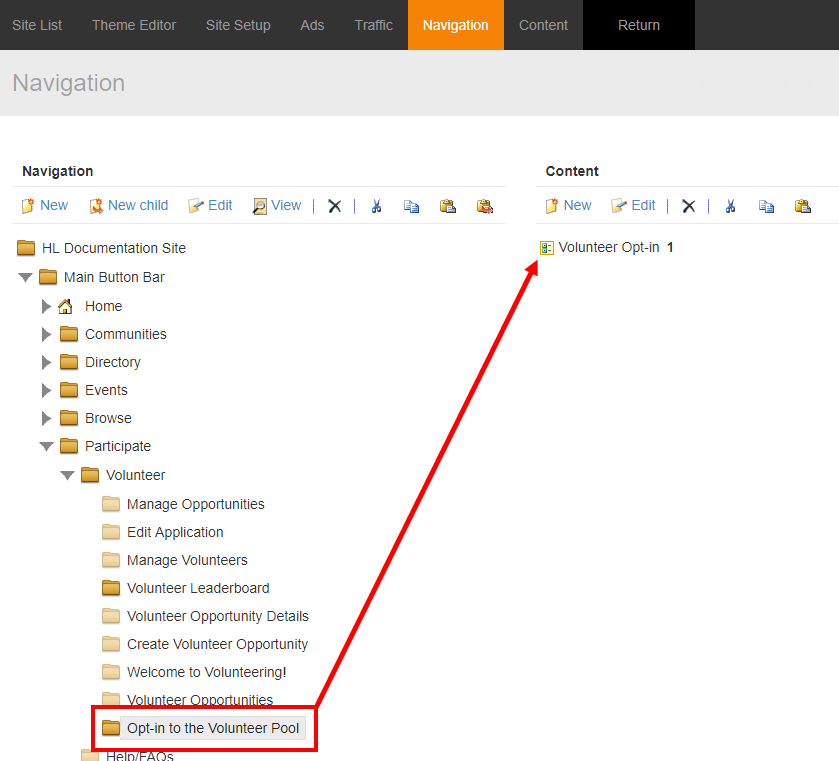839x761 pixels.
Task: Click the Participate folder icon
Action: coord(68,446)
